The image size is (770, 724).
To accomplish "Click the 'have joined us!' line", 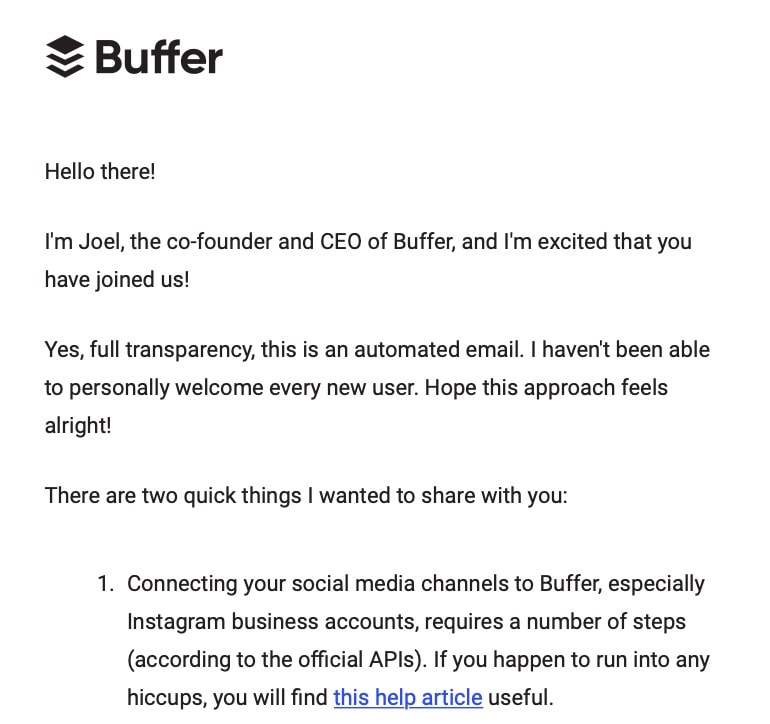I will coord(117,279).
